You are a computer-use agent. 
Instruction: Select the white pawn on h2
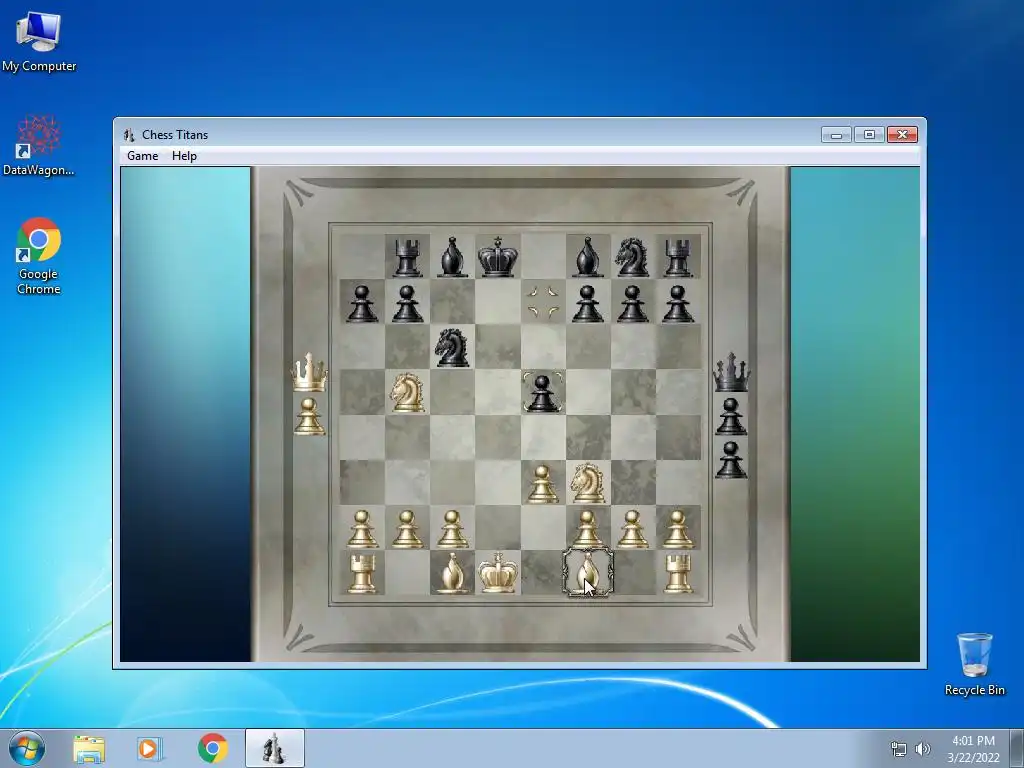pos(678,528)
